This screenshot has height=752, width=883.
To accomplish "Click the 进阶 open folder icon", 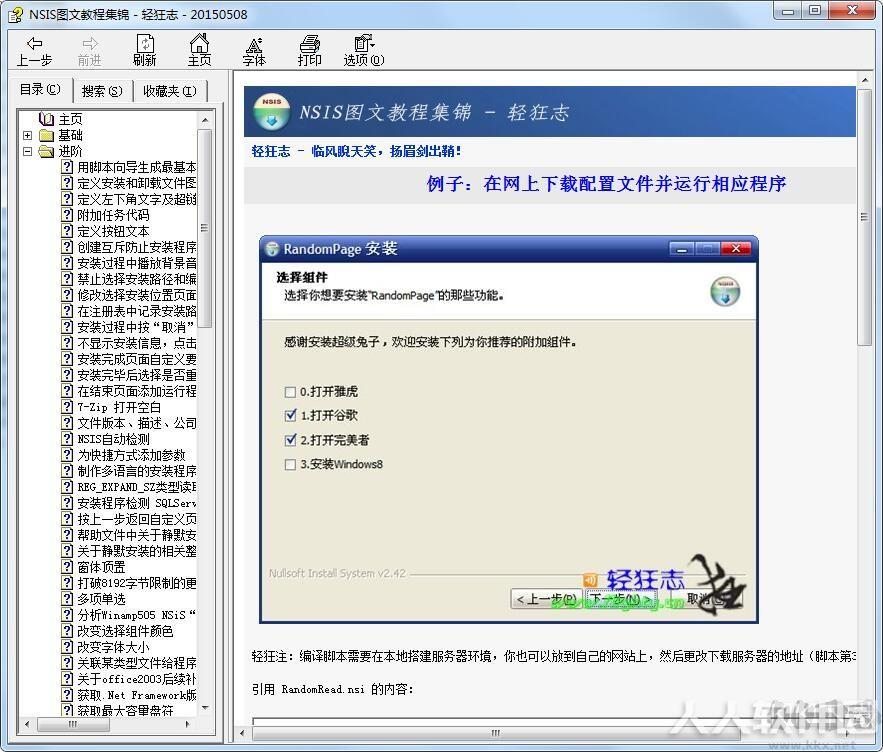I will click(x=46, y=151).
